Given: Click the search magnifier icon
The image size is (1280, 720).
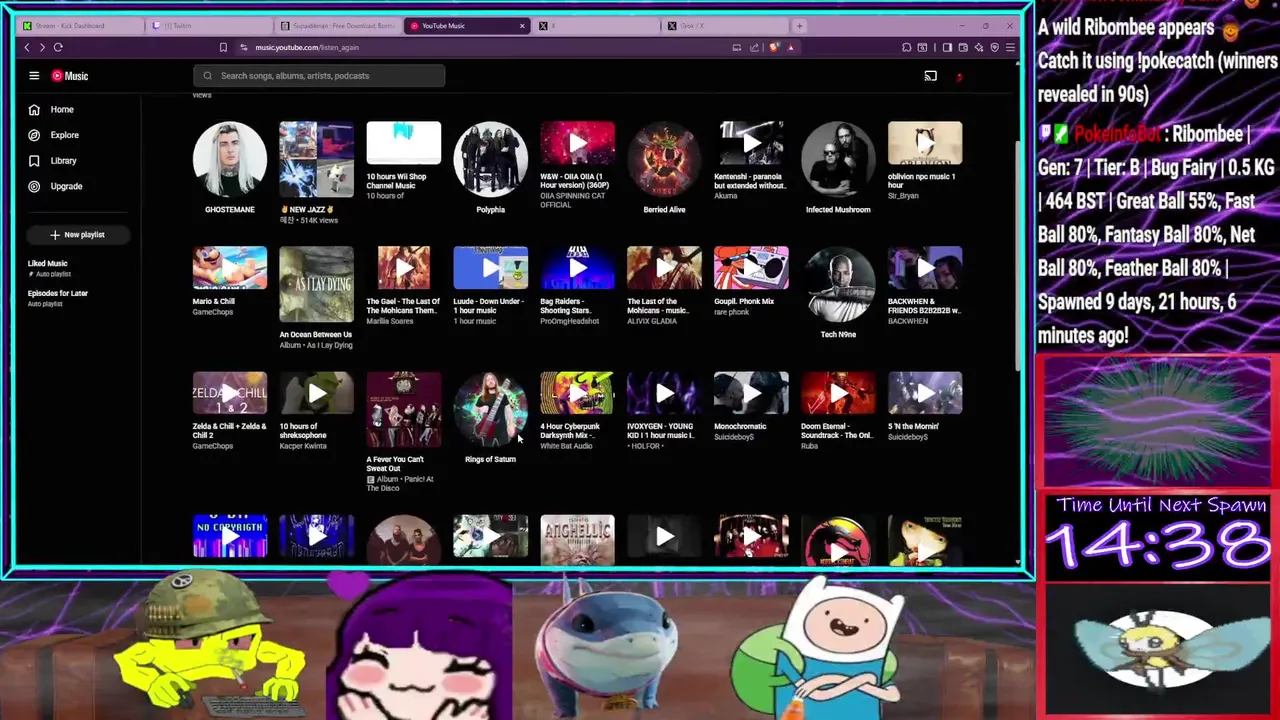Looking at the screenshot, I should pos(208,76).
